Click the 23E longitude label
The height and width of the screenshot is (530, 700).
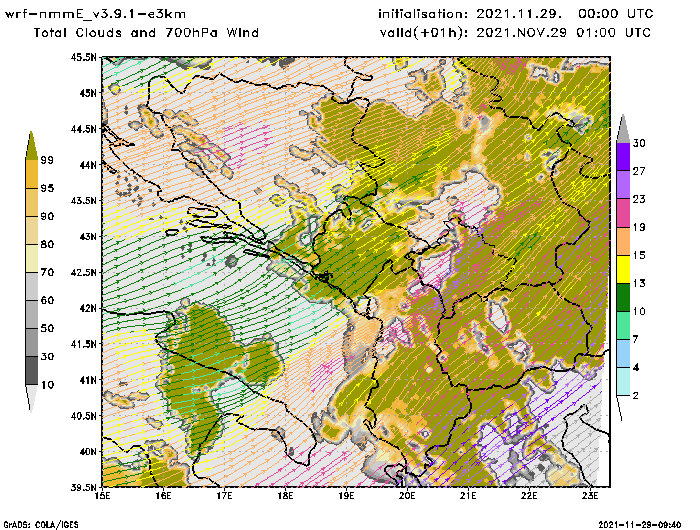click(590, 496)
